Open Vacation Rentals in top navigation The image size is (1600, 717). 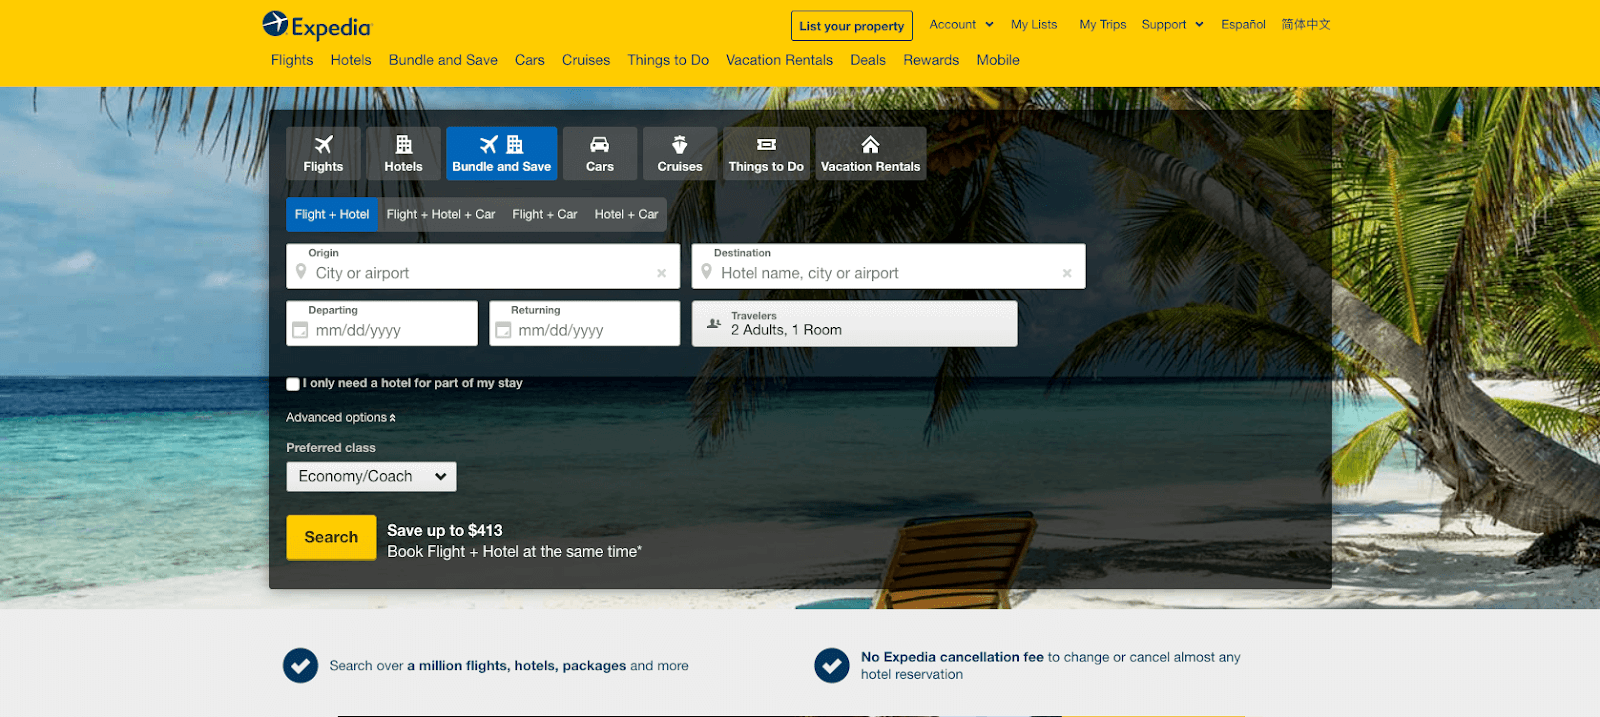coord(779,60)
